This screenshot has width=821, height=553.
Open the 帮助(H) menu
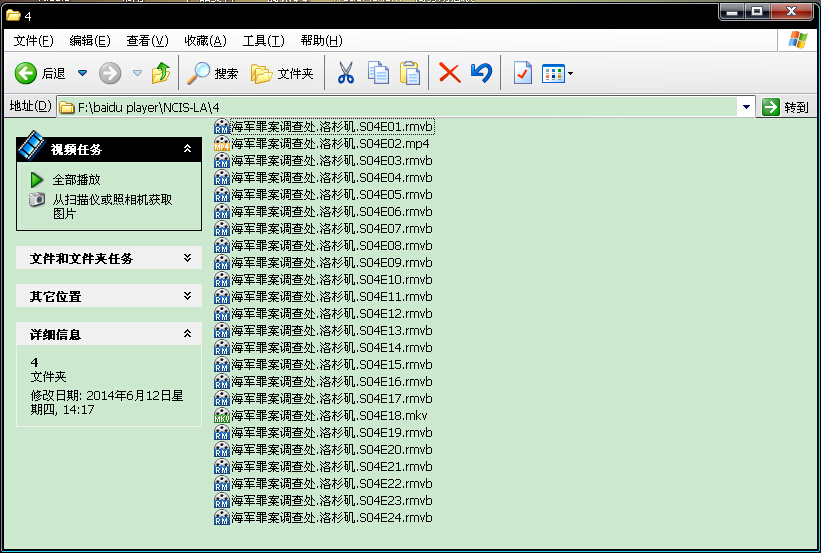(321, 41)
